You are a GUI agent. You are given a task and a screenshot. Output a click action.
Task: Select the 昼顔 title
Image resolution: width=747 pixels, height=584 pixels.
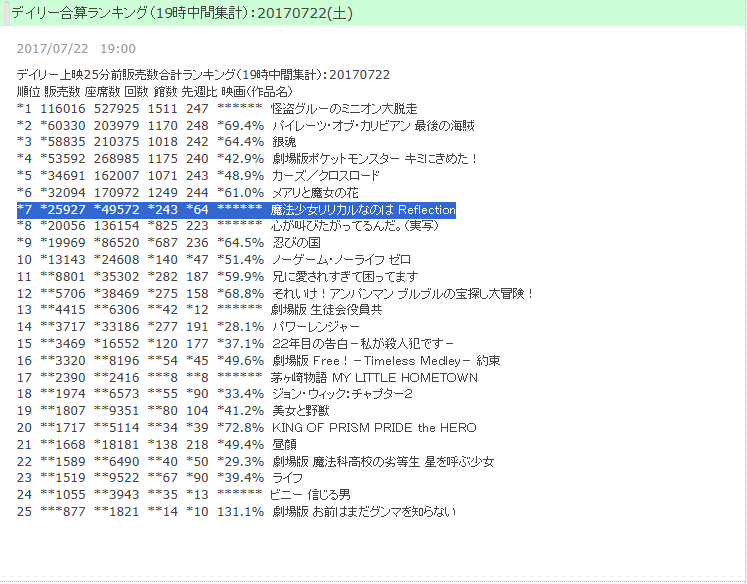[284, 444]
